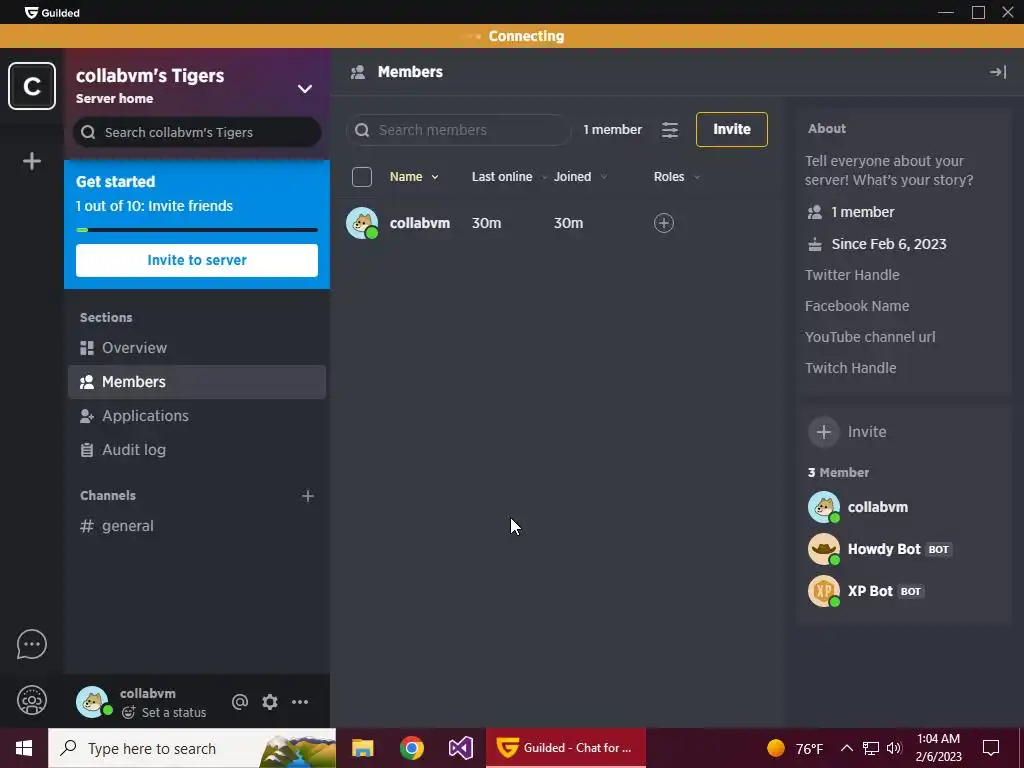Click the 76°F weather widget
The height and width of the screenshot is (768, 1024).
point(795,748)
